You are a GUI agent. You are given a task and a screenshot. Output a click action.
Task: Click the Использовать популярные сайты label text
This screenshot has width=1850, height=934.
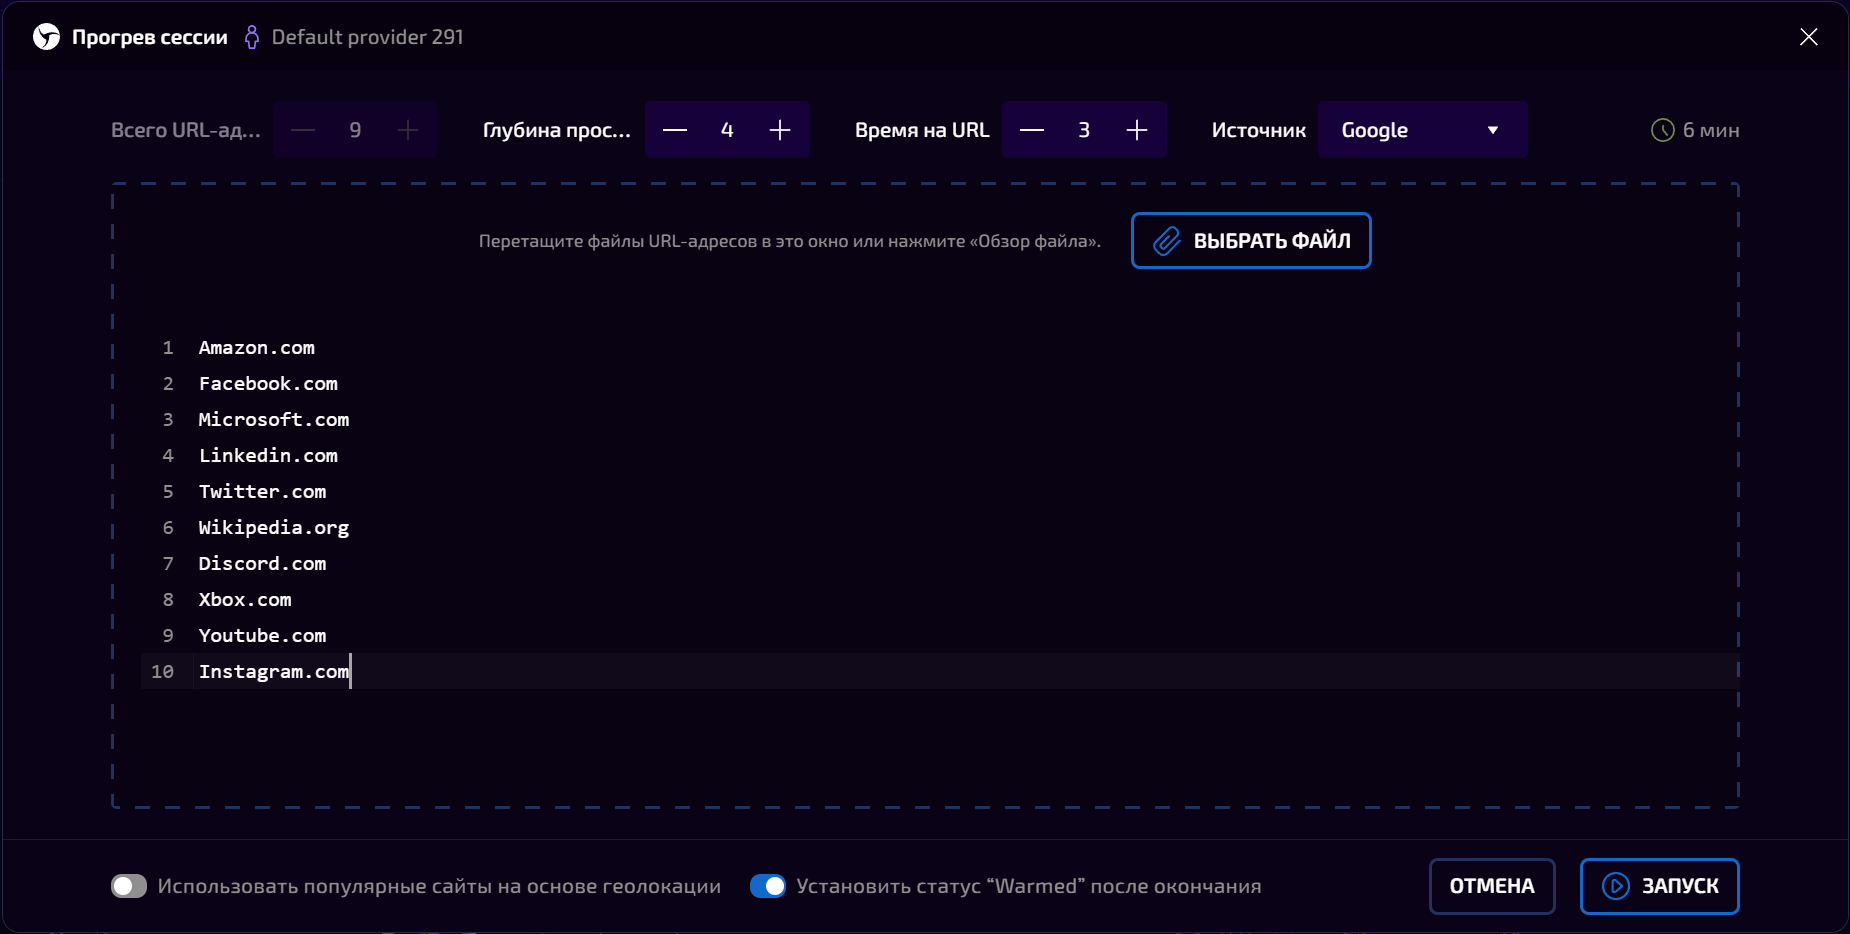point(439,886)
